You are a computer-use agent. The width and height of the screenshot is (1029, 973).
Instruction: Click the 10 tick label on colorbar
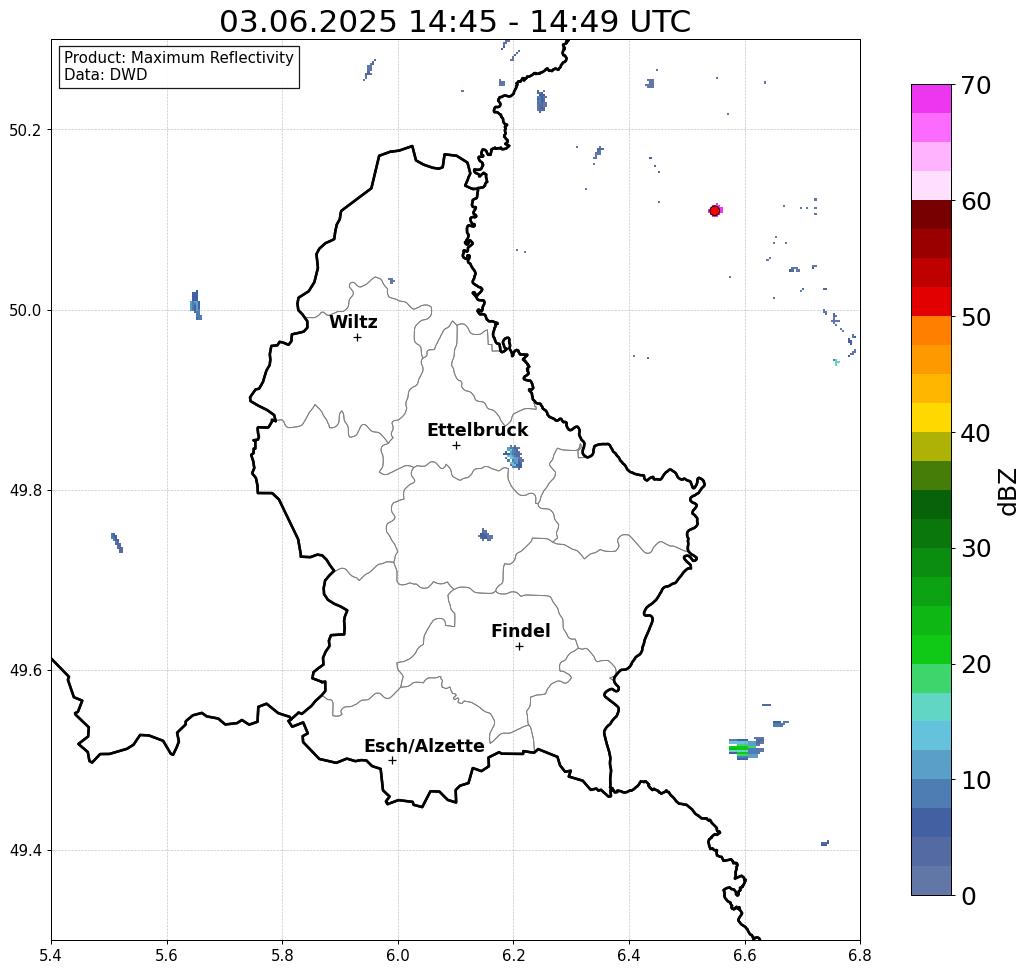click(976, 780)
